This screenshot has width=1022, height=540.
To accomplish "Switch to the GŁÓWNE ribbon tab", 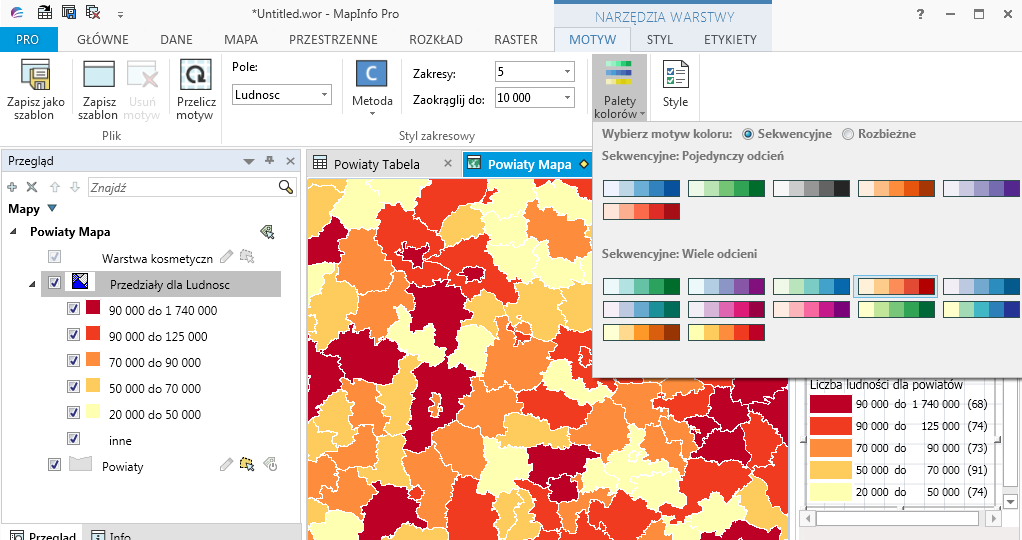I will point(102,39).
